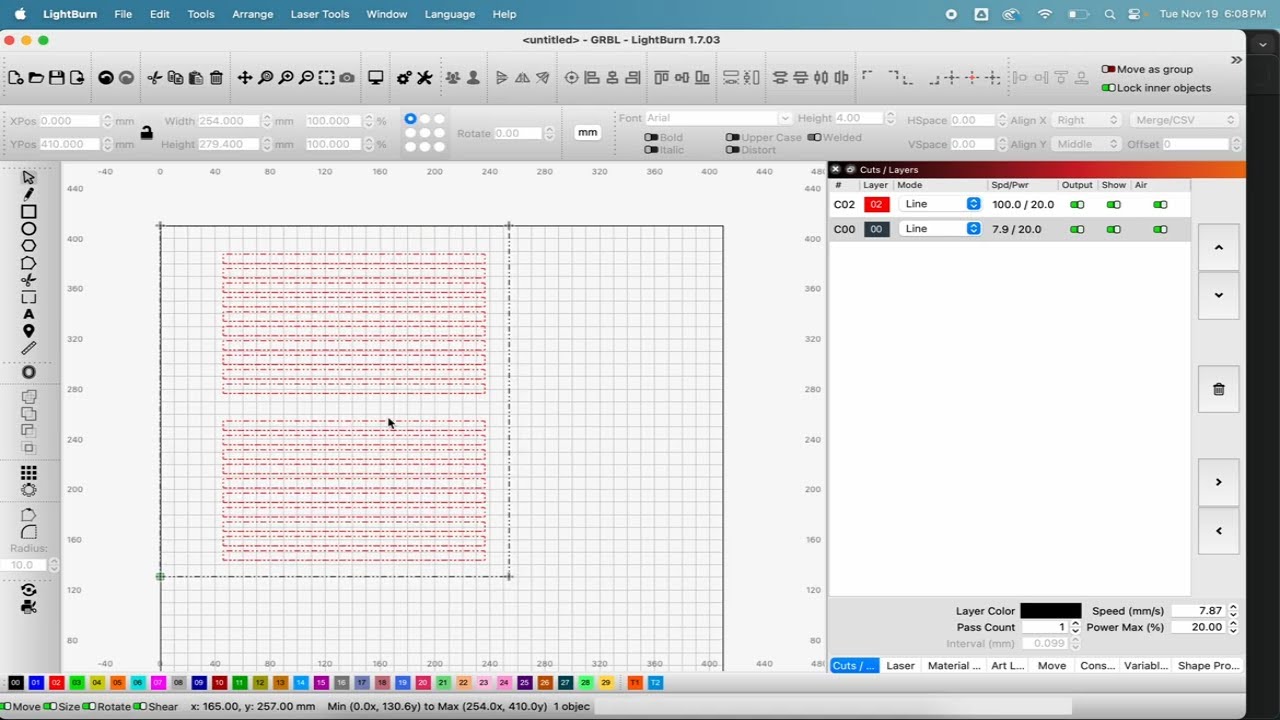Viewport: 1280px width, 720px height.
Task: Open the Grid Array tool
Action: [29, 473]
